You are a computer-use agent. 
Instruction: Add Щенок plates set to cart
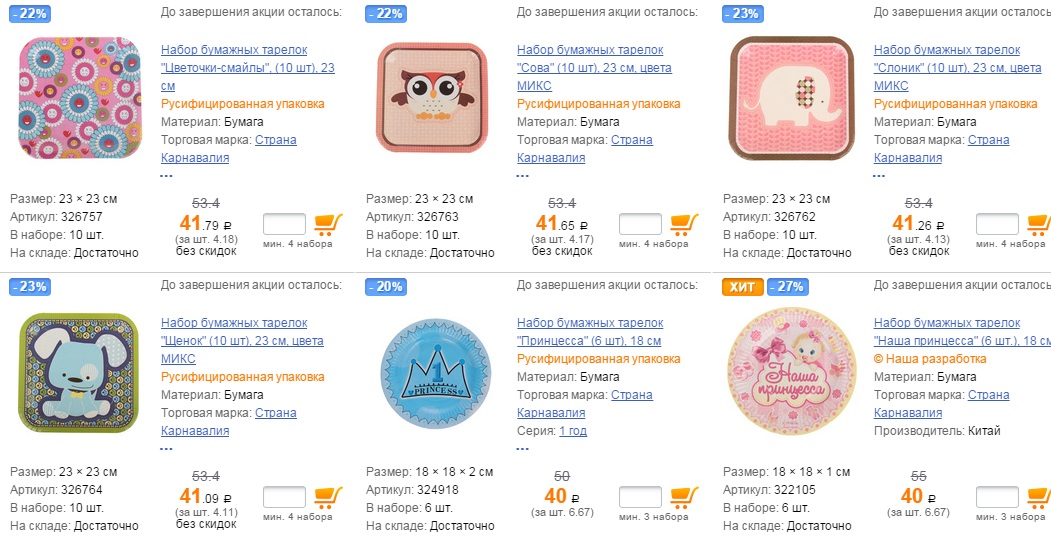pyautogui.click(x=328, y=497)
